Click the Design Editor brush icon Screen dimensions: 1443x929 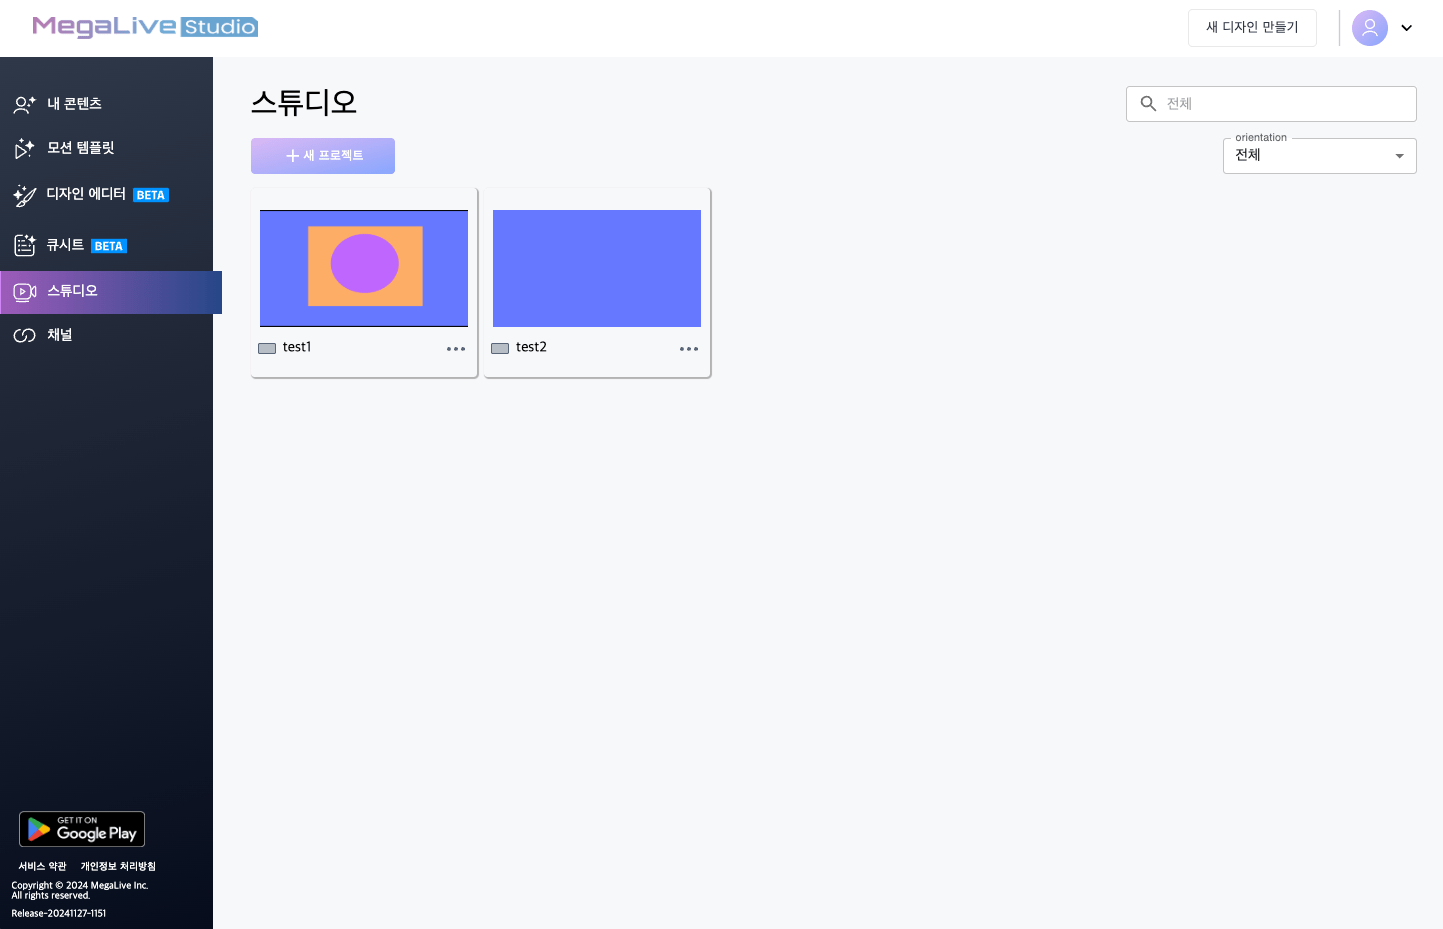(x=24, y=196)
